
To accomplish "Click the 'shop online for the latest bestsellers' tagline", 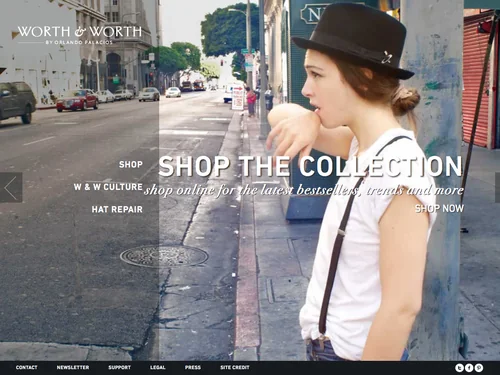I will [304, 190].
